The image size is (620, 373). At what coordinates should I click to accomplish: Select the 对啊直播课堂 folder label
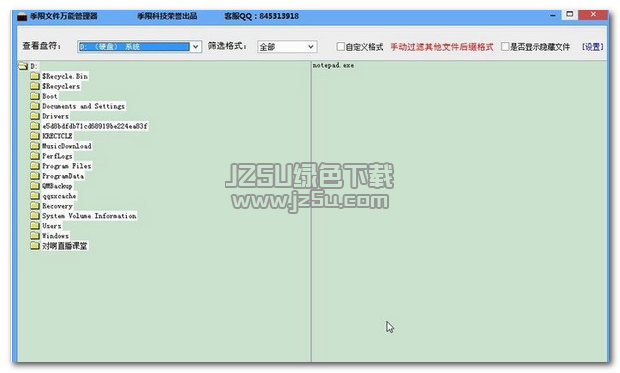(65, 246)
